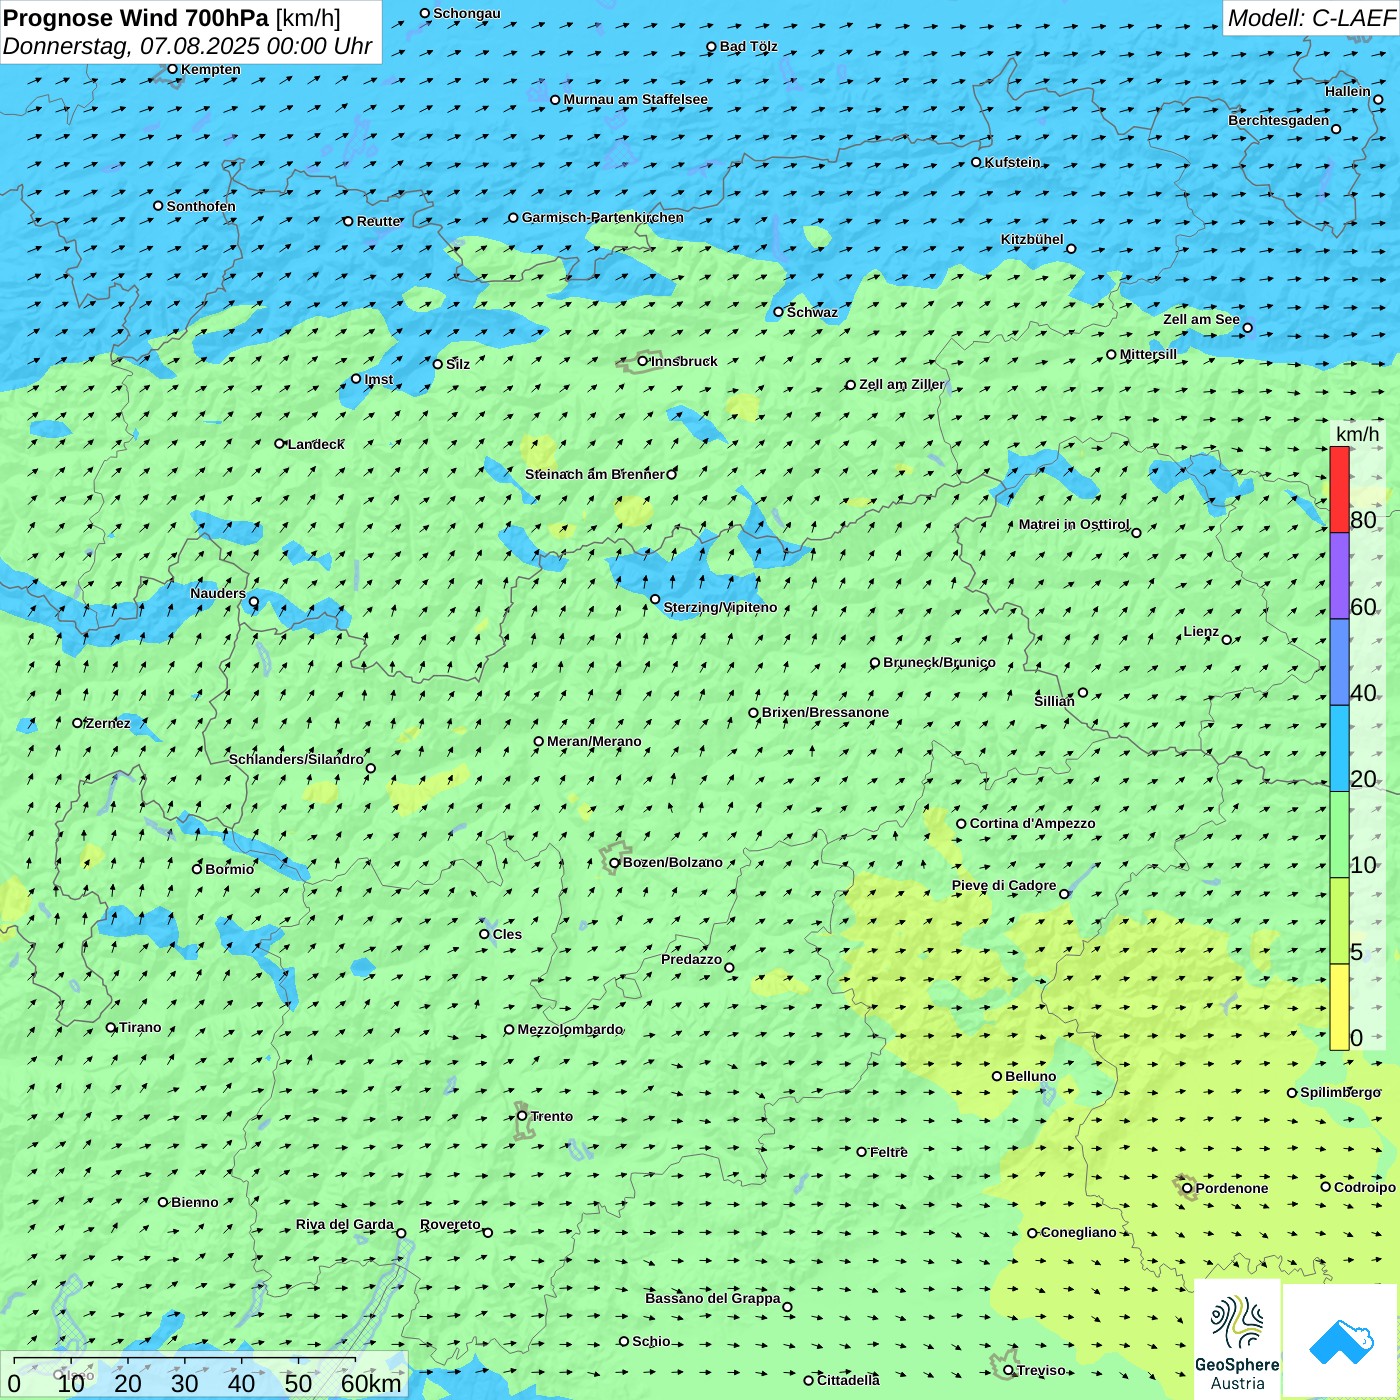Click the light blue legend segment above 20

coord(1339,748)
